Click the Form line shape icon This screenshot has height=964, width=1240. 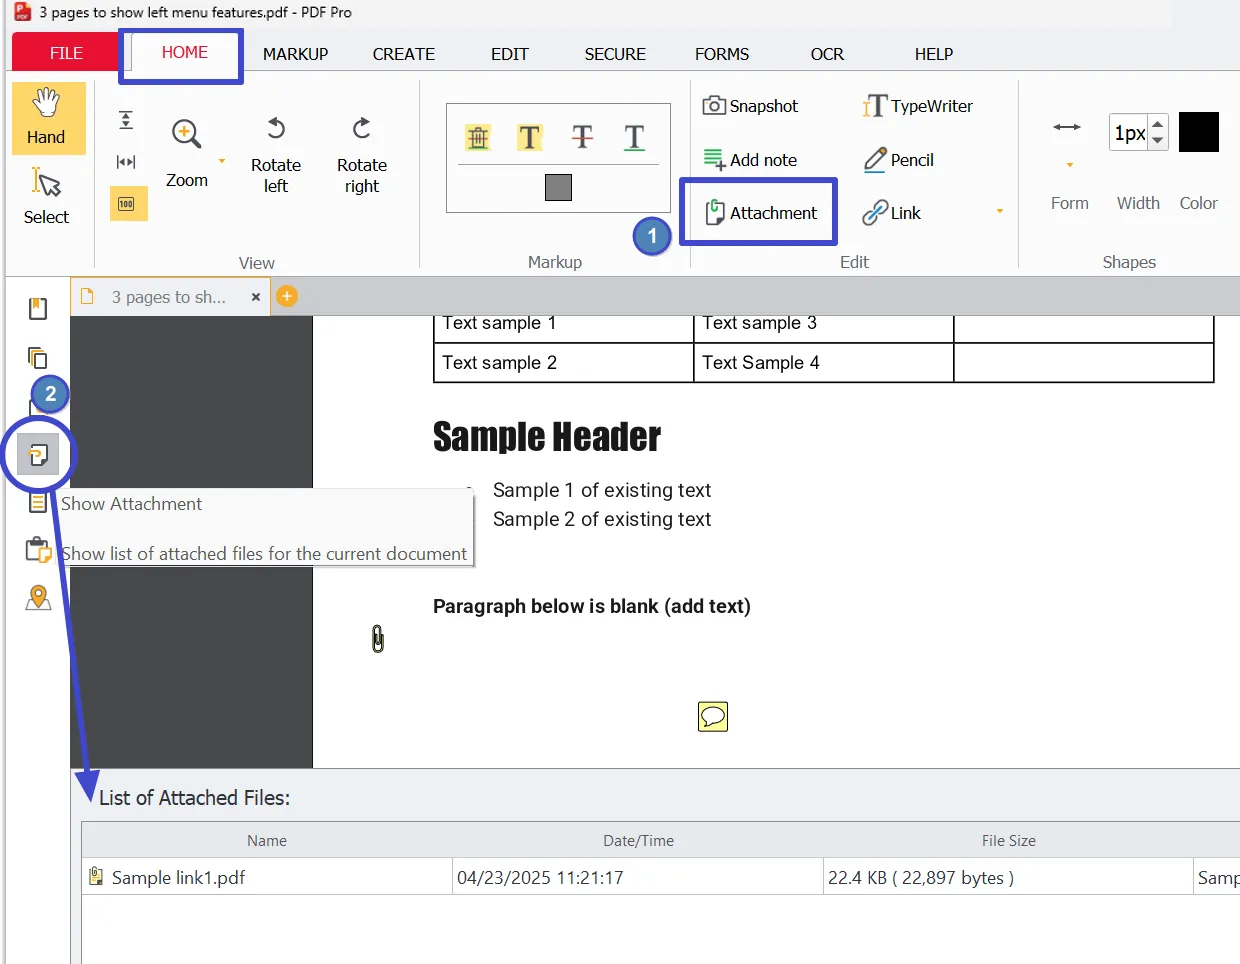[x=1067, y=127]
